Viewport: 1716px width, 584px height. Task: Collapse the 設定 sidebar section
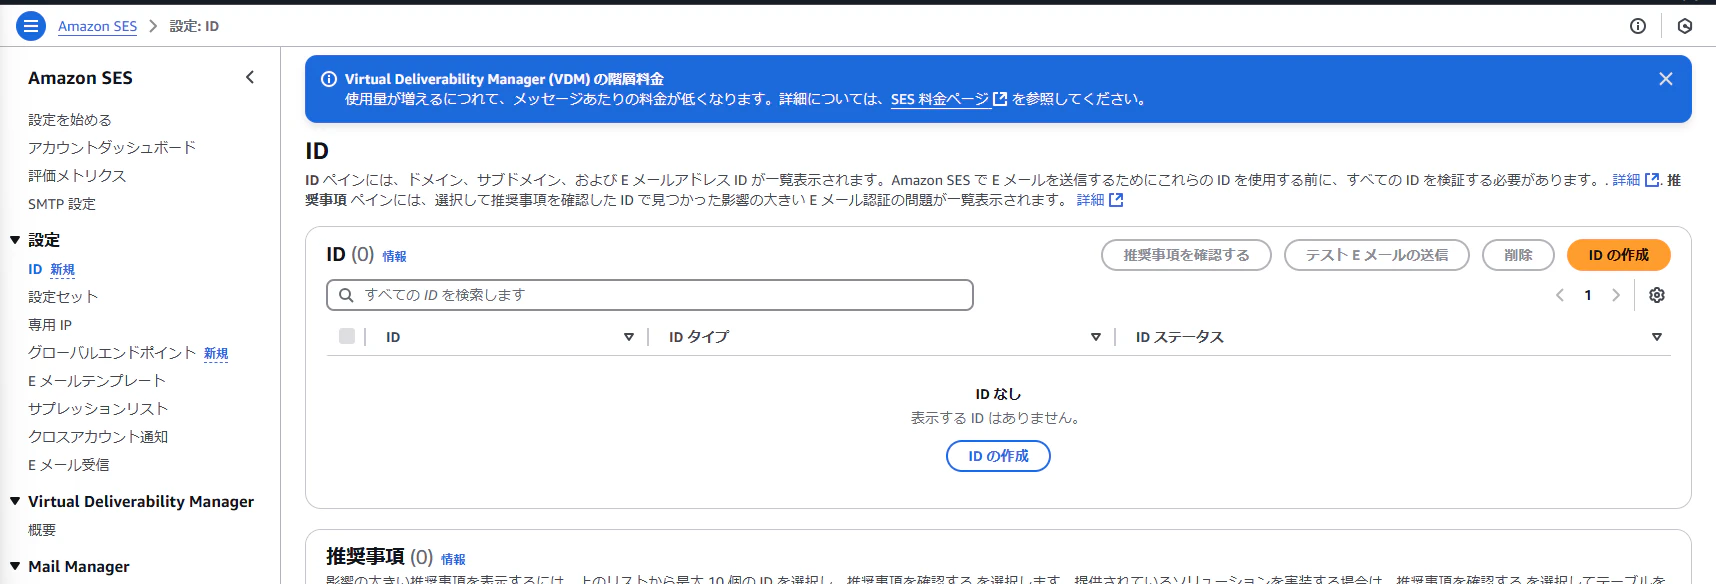point(15,240)
